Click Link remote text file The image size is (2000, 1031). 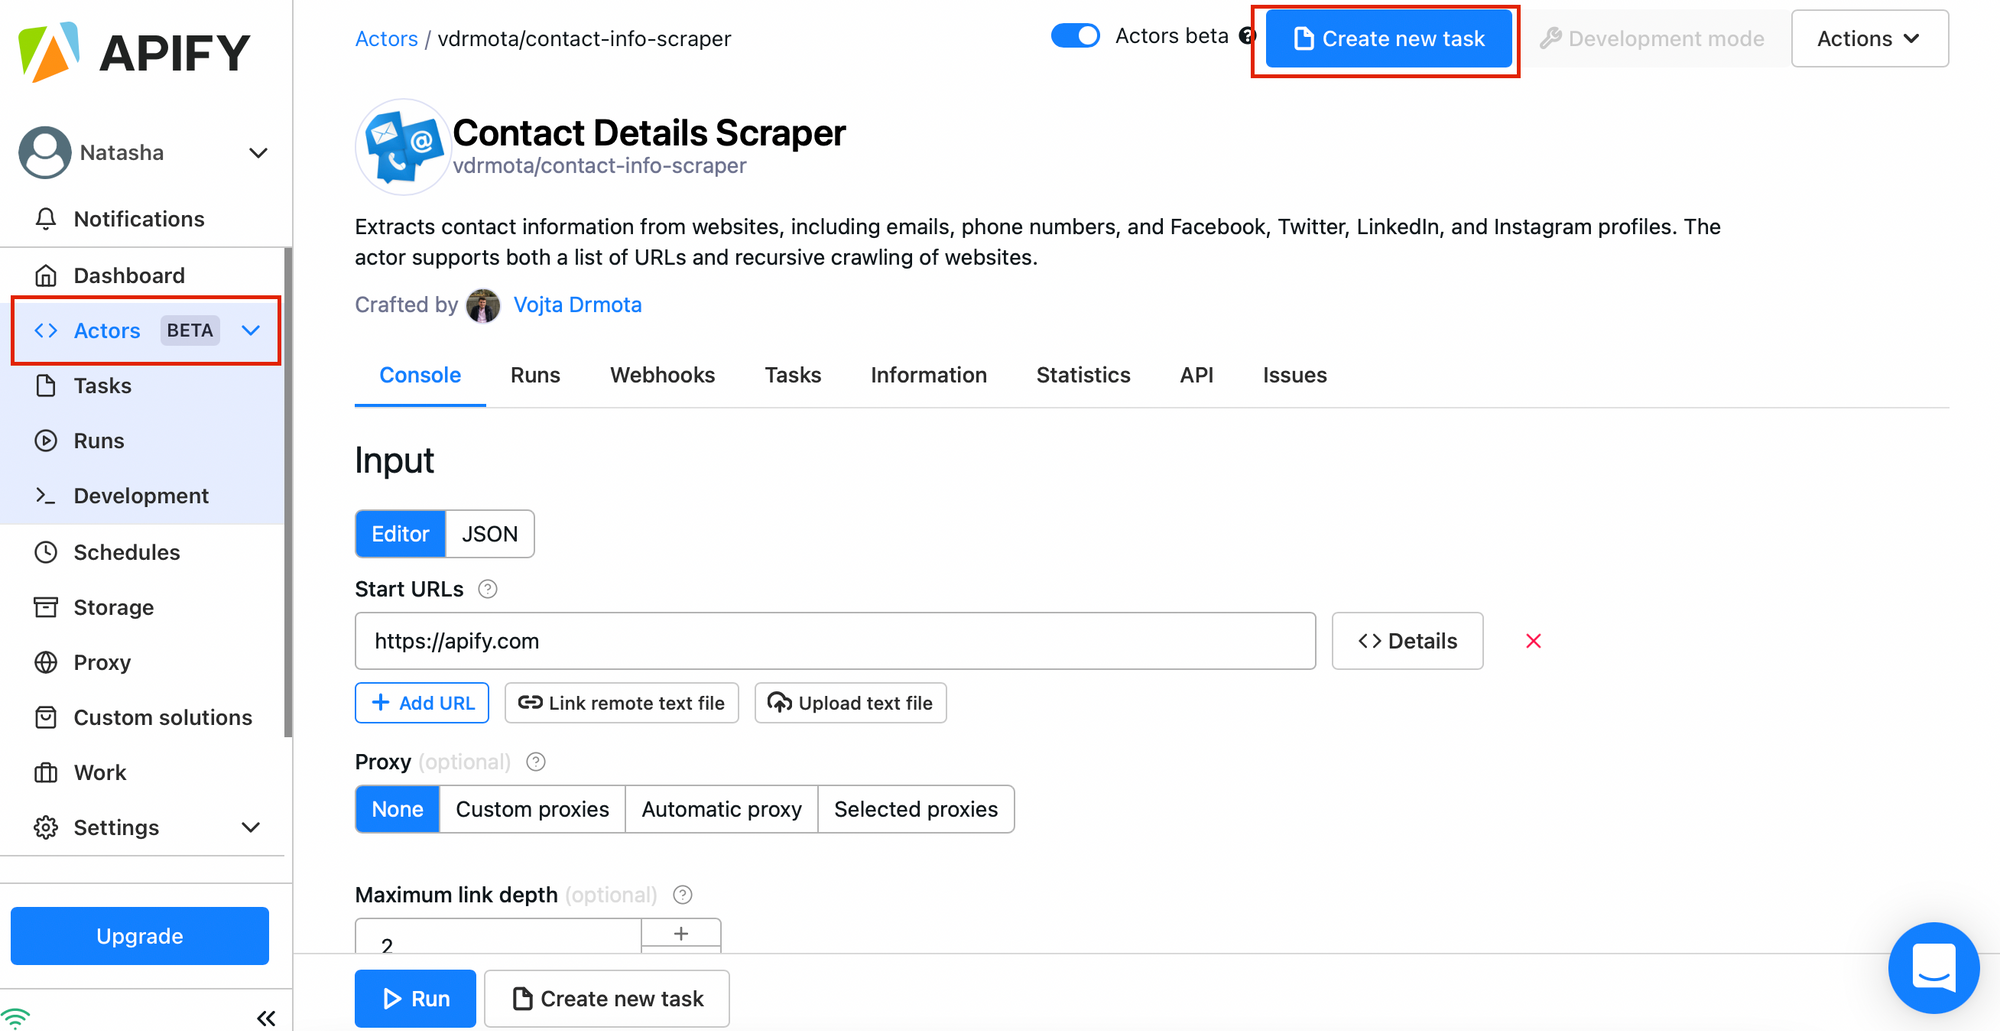click(622, 703)
